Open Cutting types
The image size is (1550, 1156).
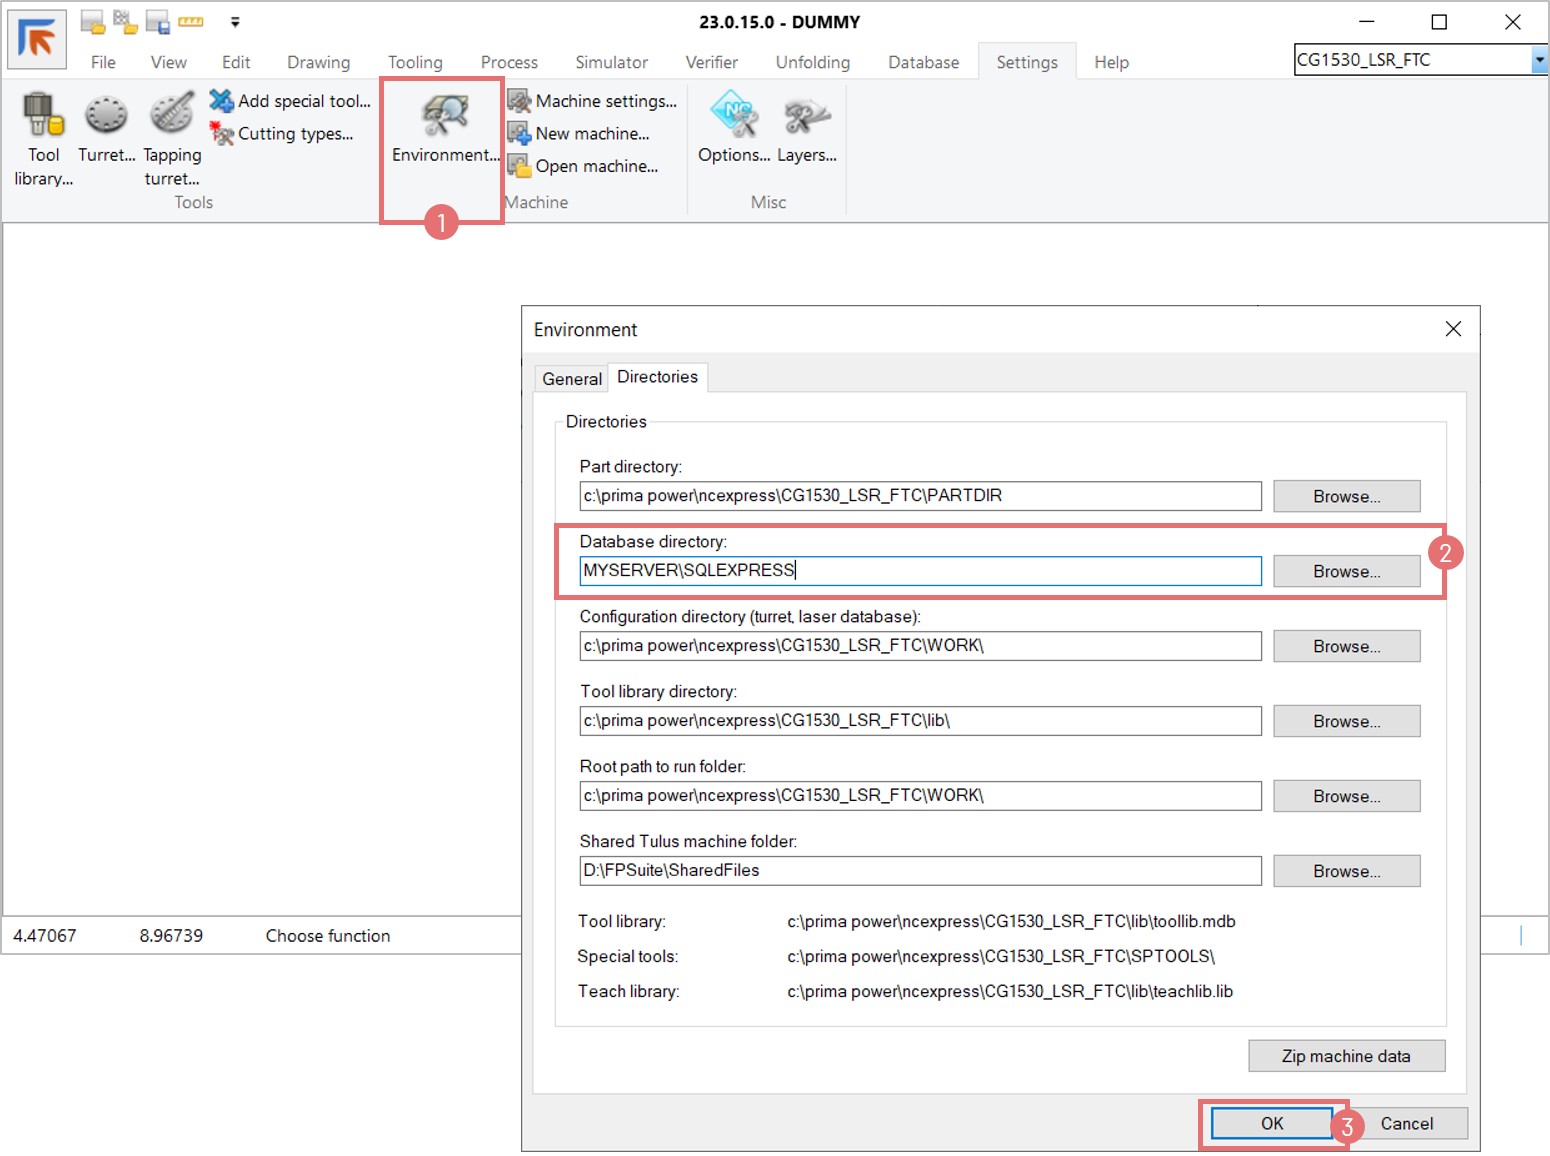point(283,134)
